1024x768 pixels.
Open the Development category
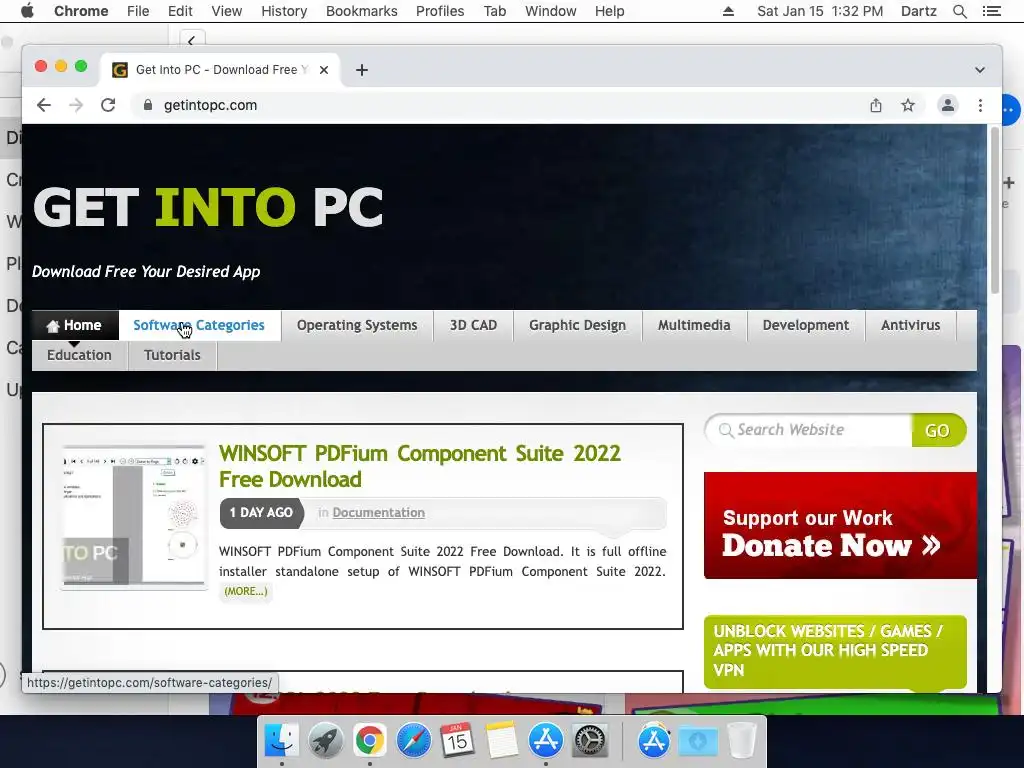click(806, 325)
